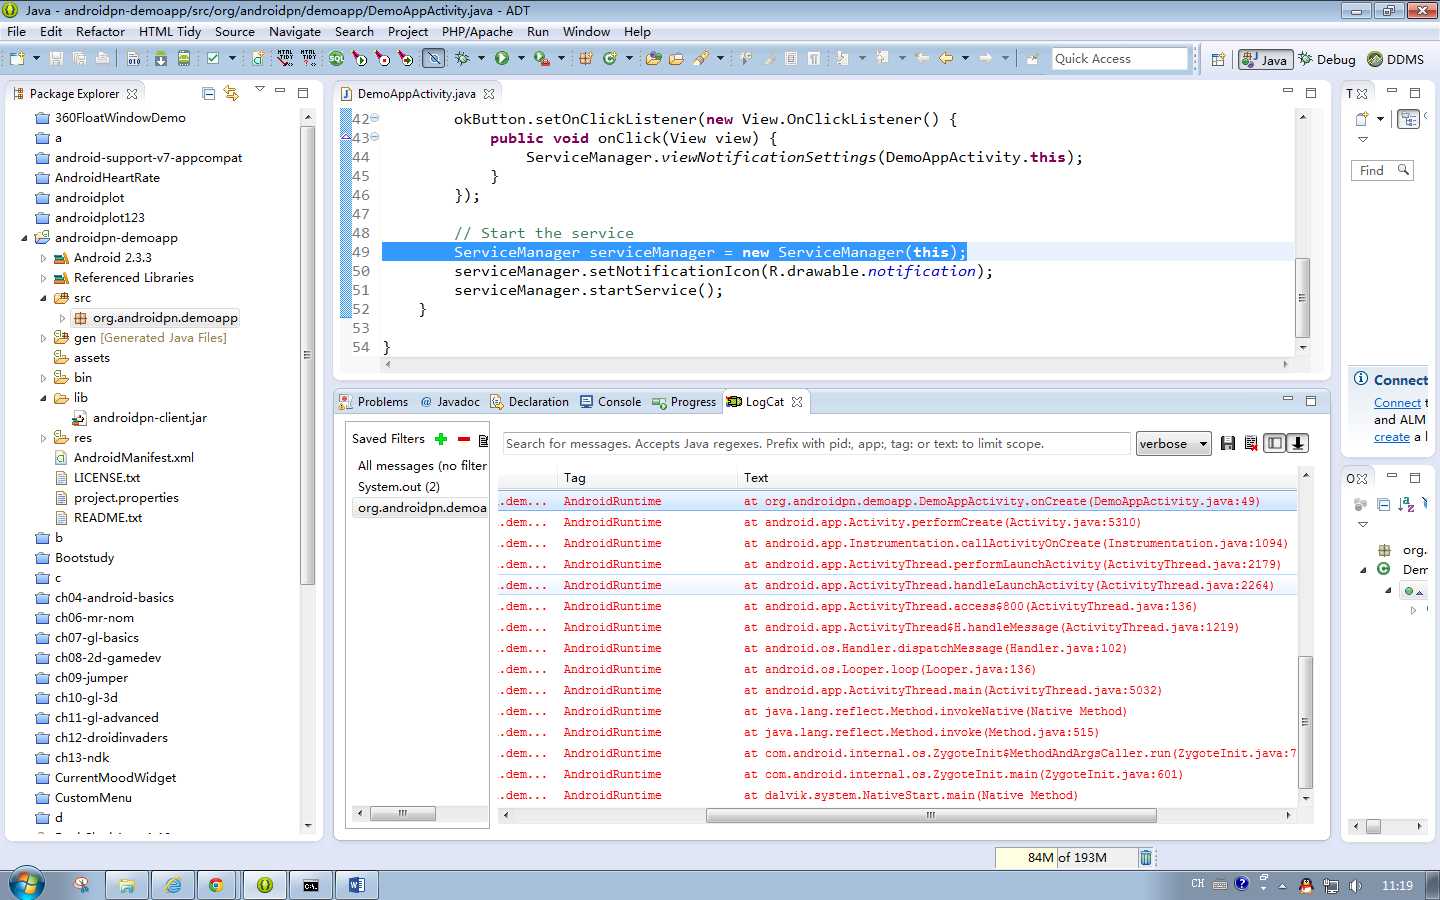Toggle Scroll Lock in LogCat
1440x900 pixels.
[1298, 443]
